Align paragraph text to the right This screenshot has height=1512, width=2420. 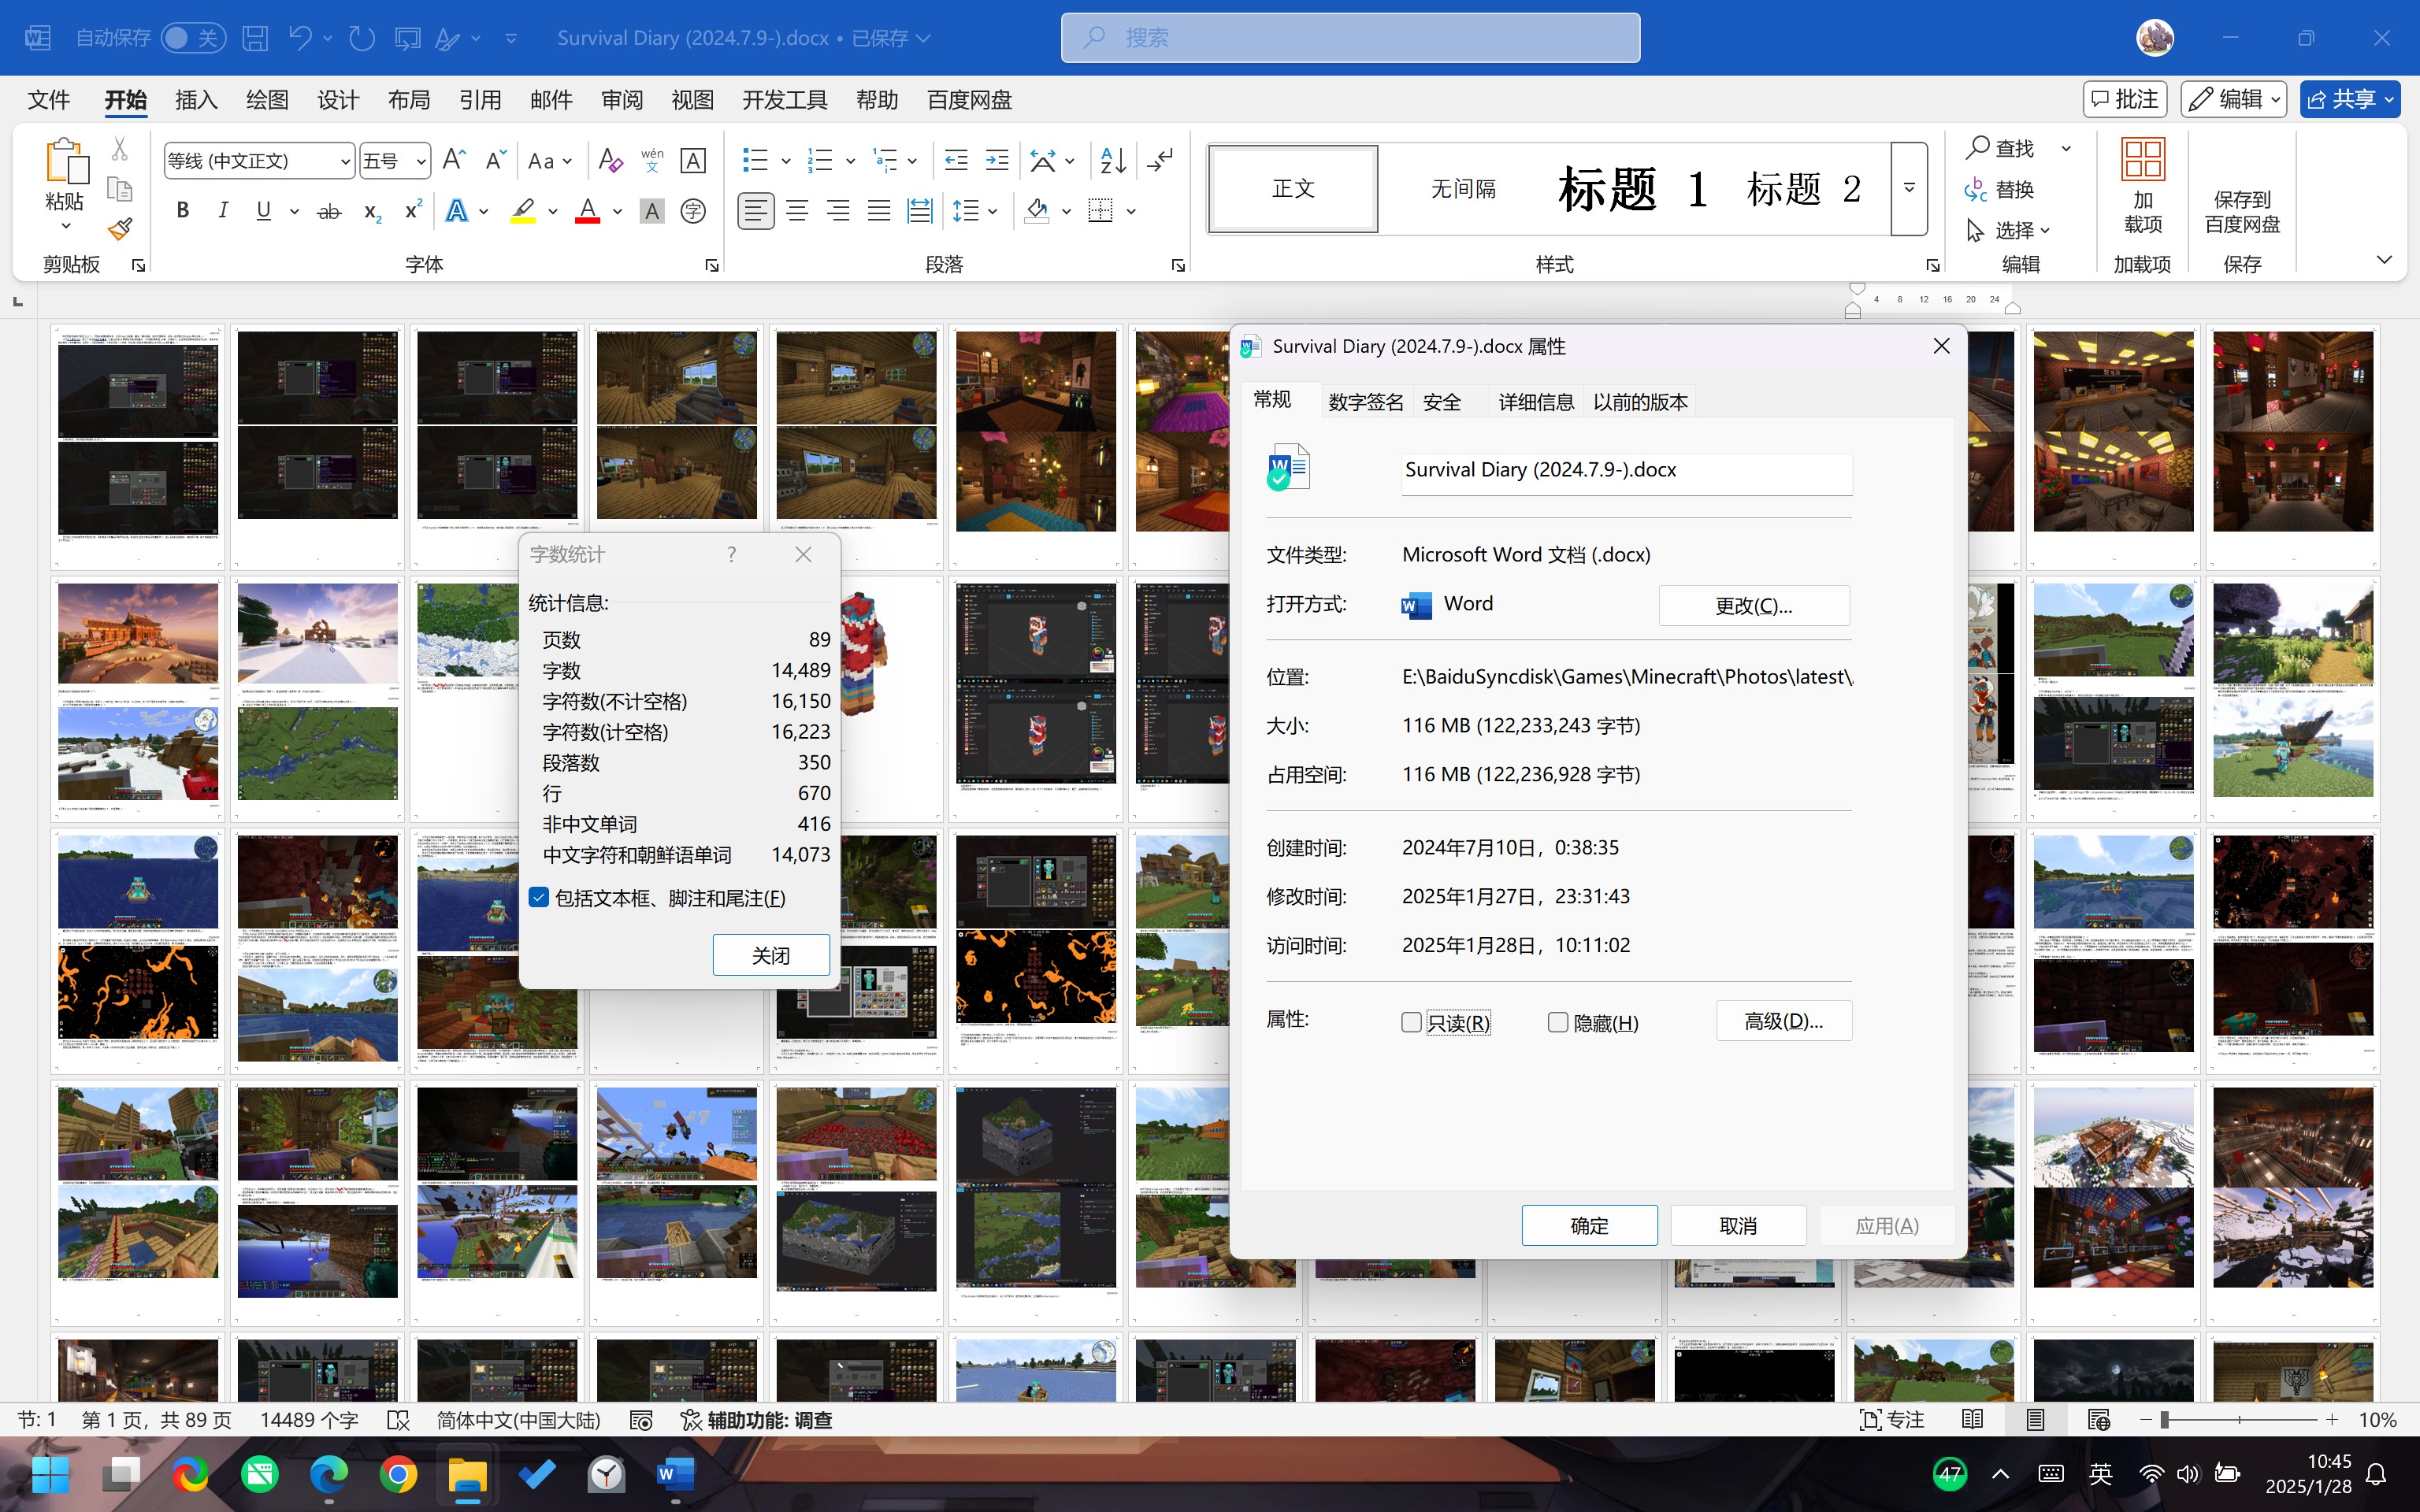tap(838, 211)
